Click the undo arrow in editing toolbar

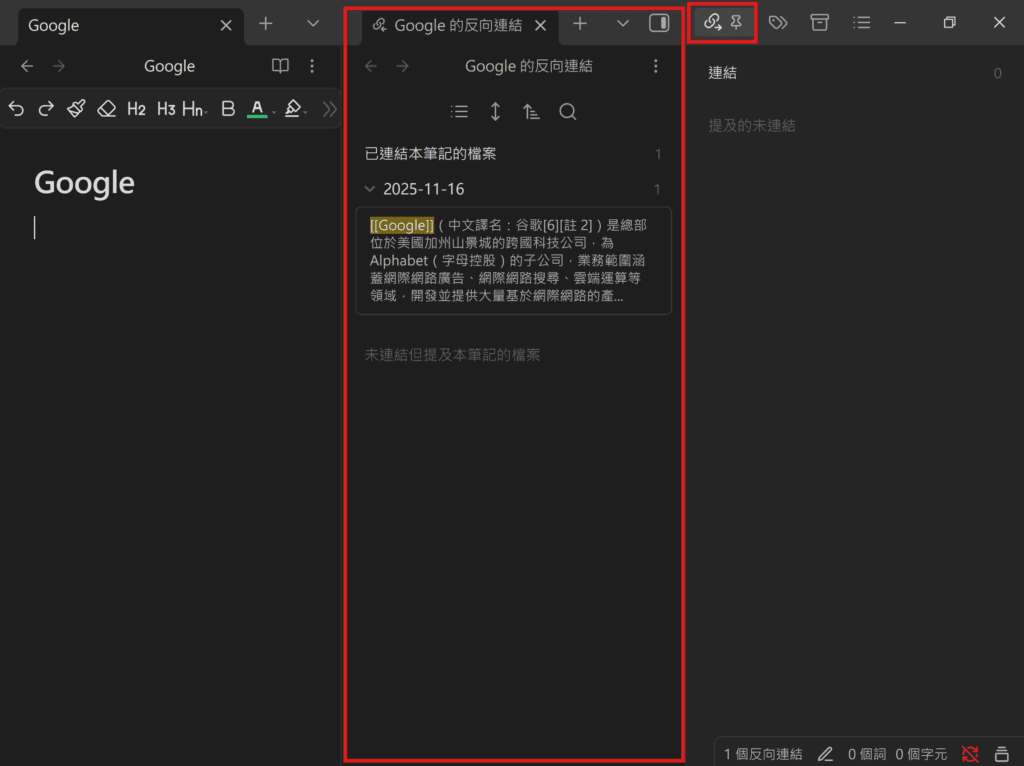pyautogui.click(x=17, y=109)
